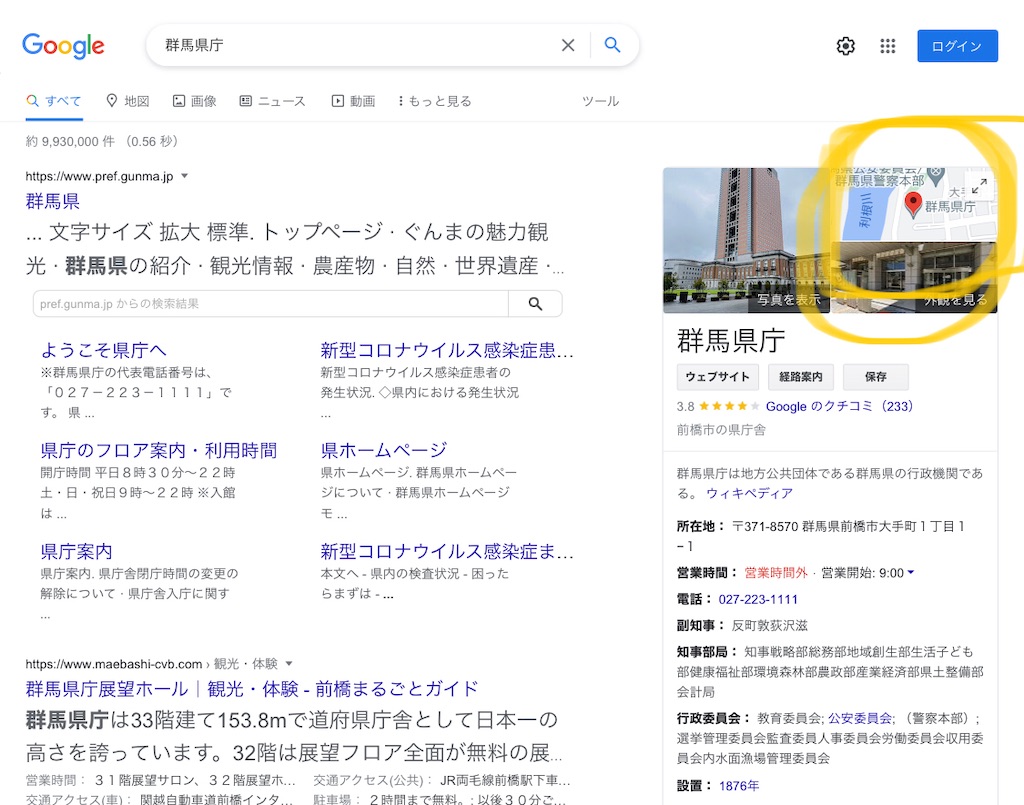Click phone number 027-223-1111
This screenshot has width=1024, height=805.
pos(758,599)
